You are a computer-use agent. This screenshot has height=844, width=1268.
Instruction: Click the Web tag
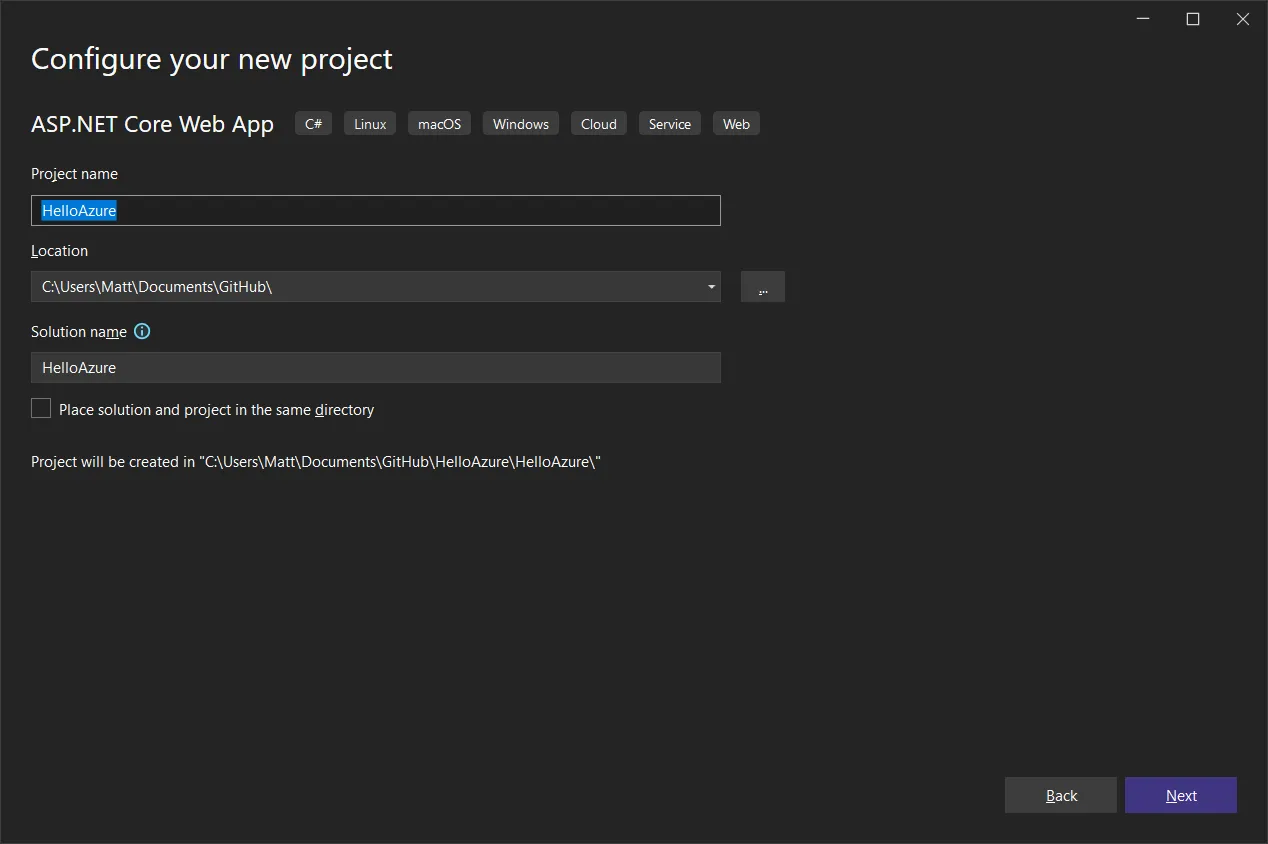click(736, 123)
